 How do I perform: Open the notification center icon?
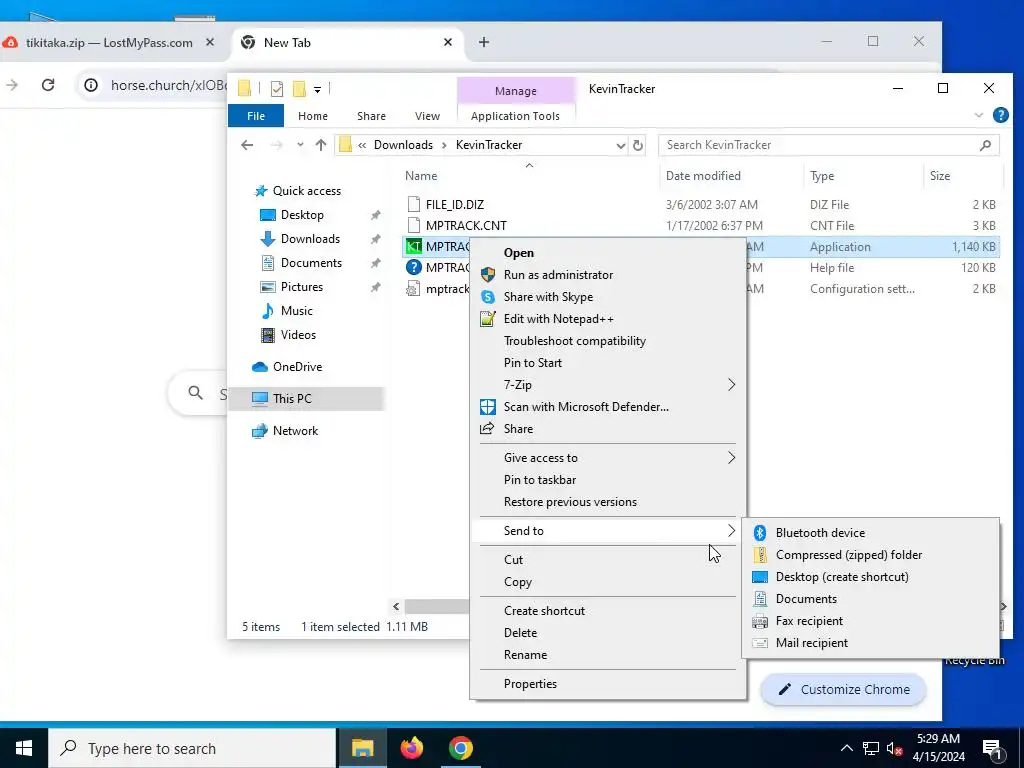pyautogui.click(x=992, y=749)
